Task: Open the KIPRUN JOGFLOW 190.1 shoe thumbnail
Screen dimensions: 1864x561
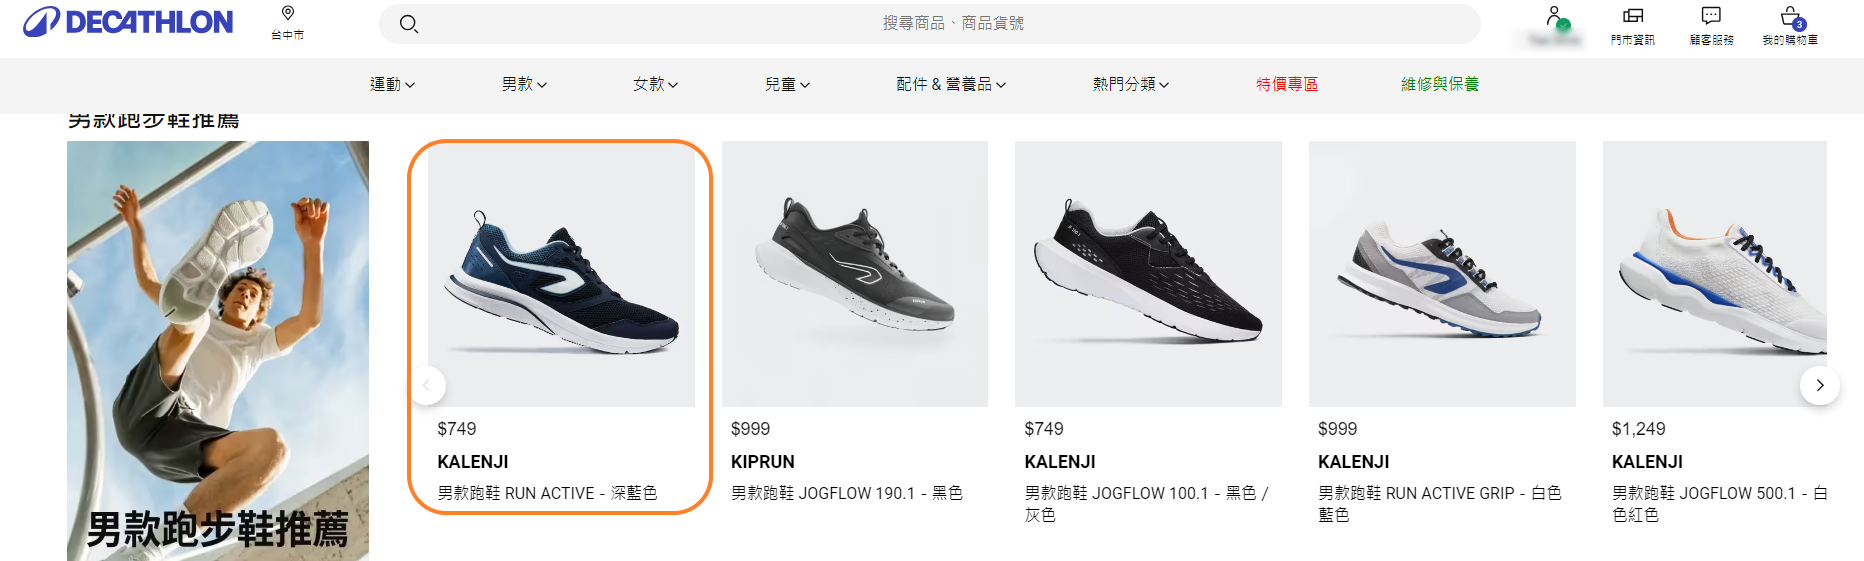Action: [855, 274]
